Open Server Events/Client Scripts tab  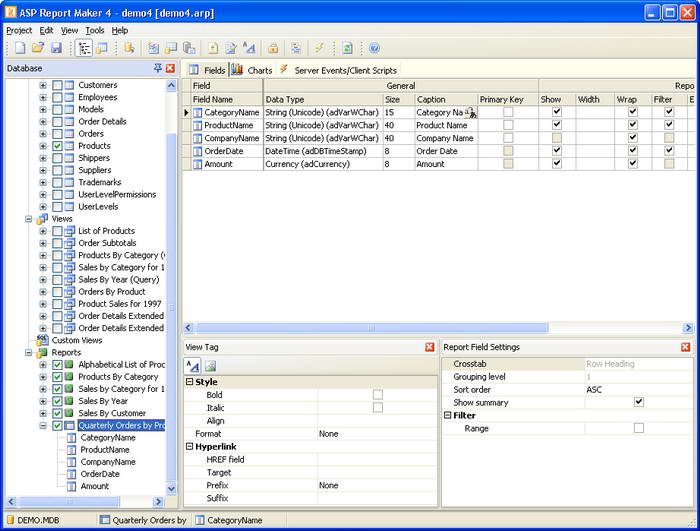344,71
